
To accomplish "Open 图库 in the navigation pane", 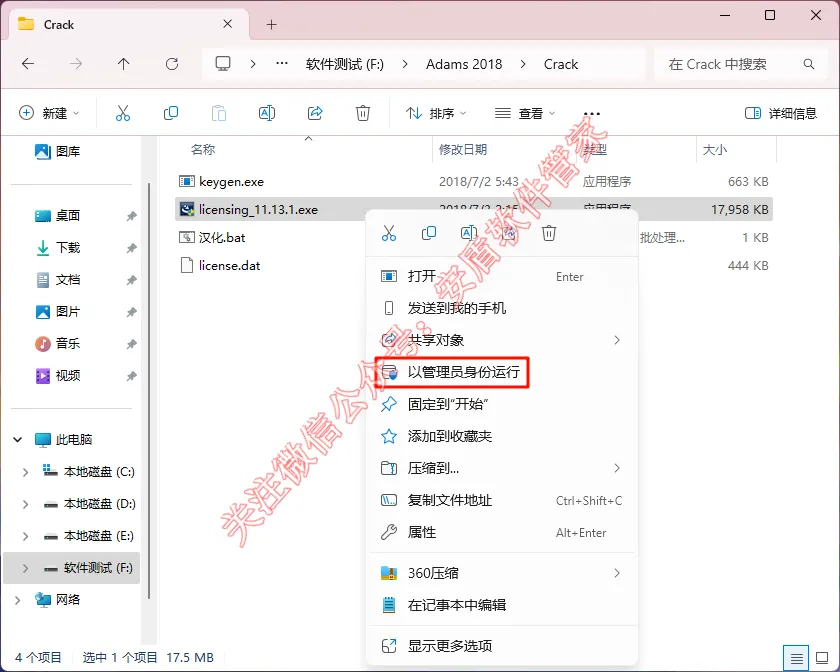I will (58, 152).
